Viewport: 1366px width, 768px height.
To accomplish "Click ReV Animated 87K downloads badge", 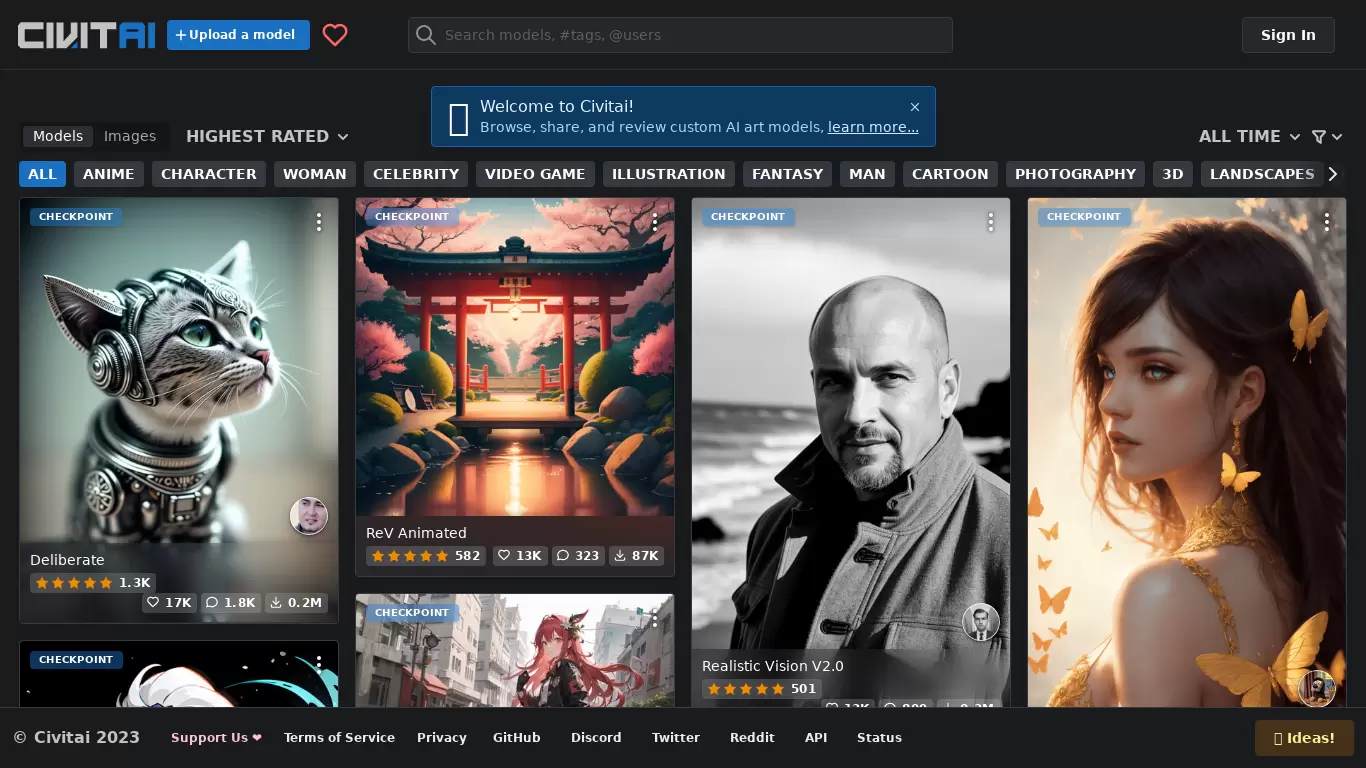I will pos(636,556).
